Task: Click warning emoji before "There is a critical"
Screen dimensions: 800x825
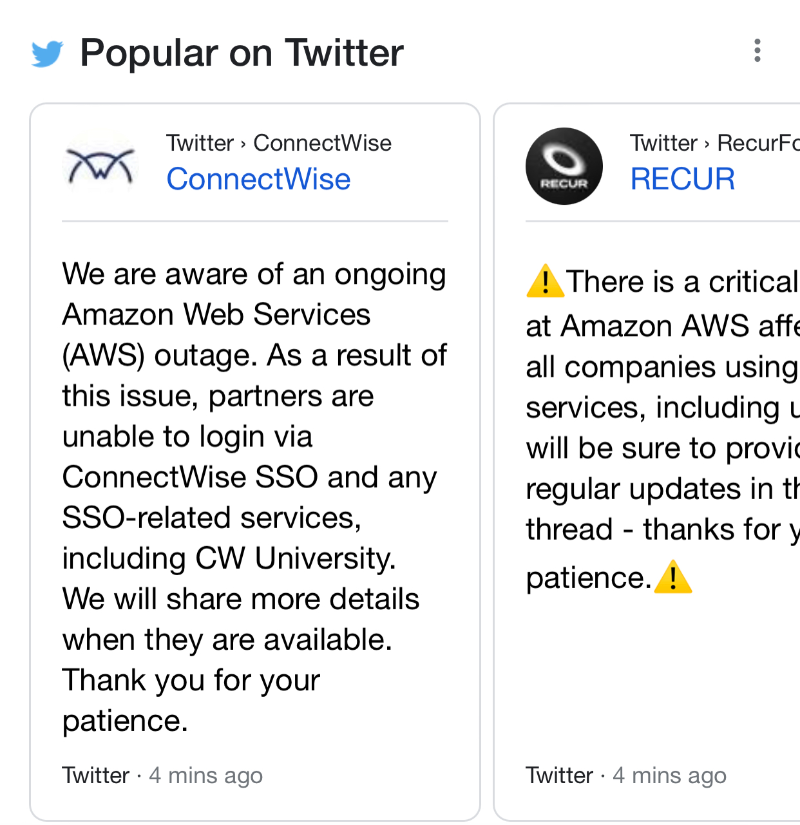Action: 545,281
